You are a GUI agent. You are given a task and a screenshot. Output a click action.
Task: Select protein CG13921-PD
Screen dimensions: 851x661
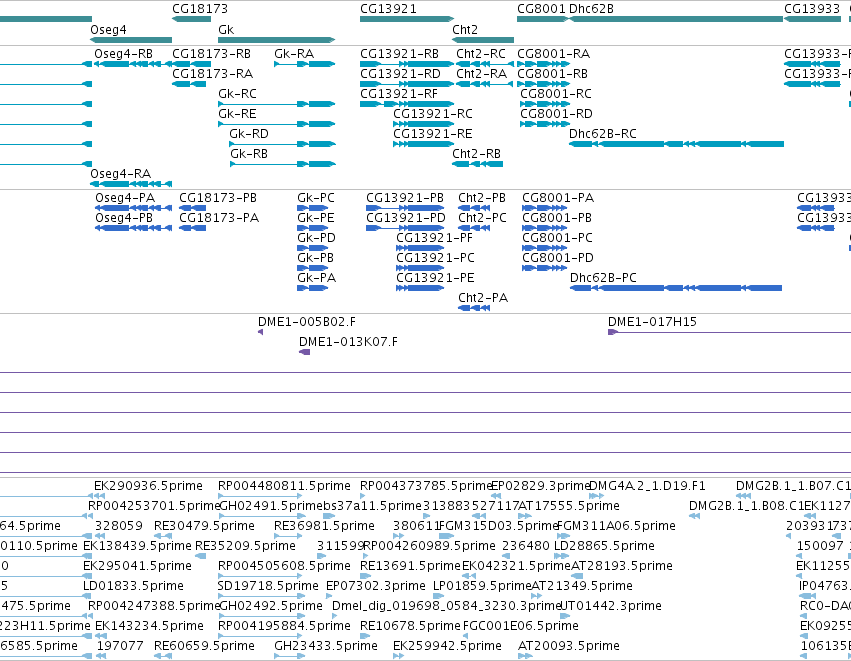[405, 228]
